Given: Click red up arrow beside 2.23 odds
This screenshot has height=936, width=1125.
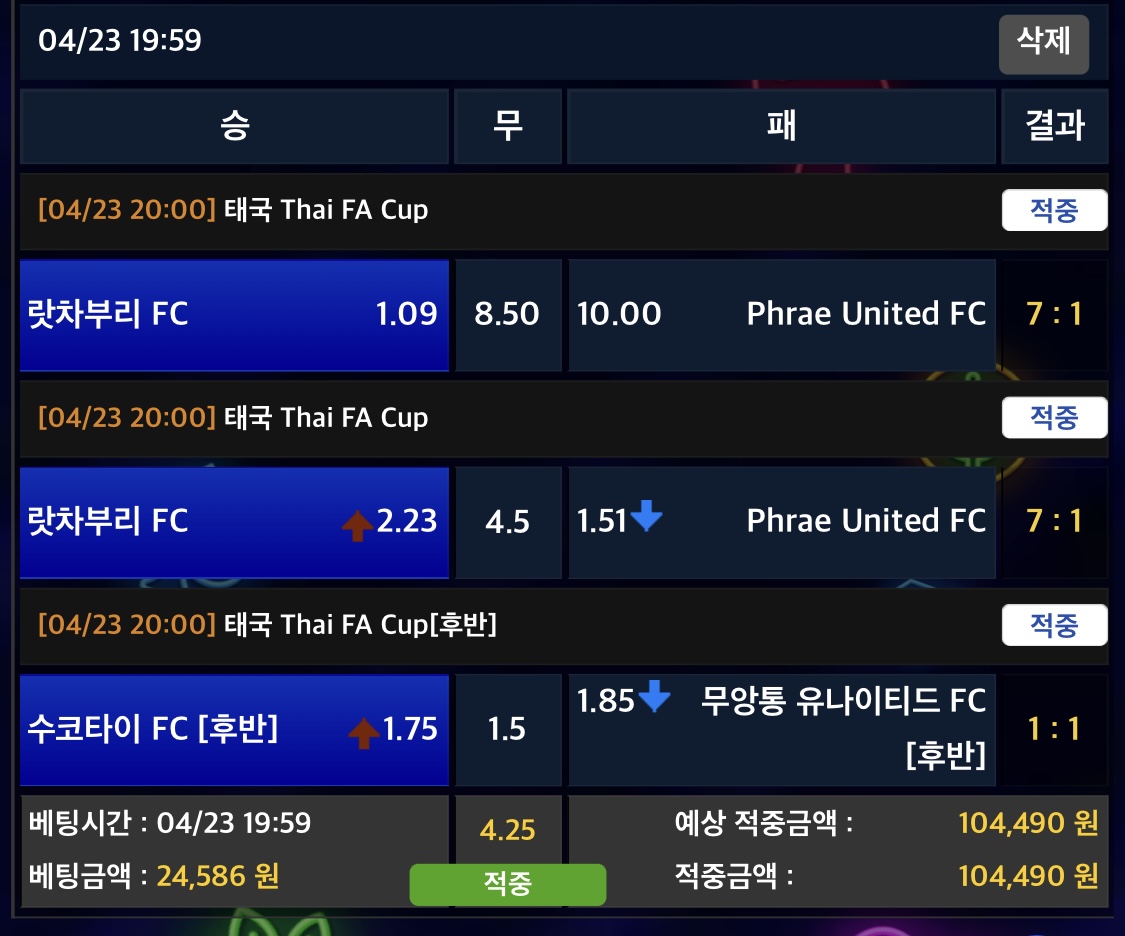Looking at the screenshot, I should pos(357,524).
